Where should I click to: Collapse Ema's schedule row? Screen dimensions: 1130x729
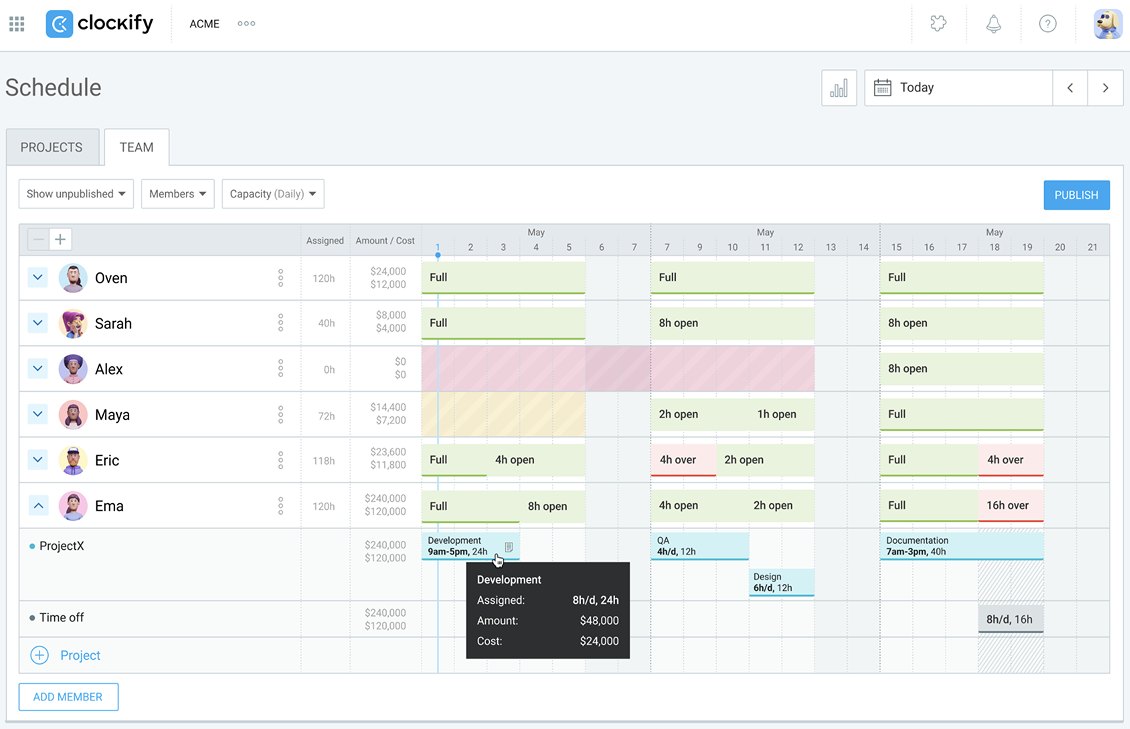[x=37, y=505]
